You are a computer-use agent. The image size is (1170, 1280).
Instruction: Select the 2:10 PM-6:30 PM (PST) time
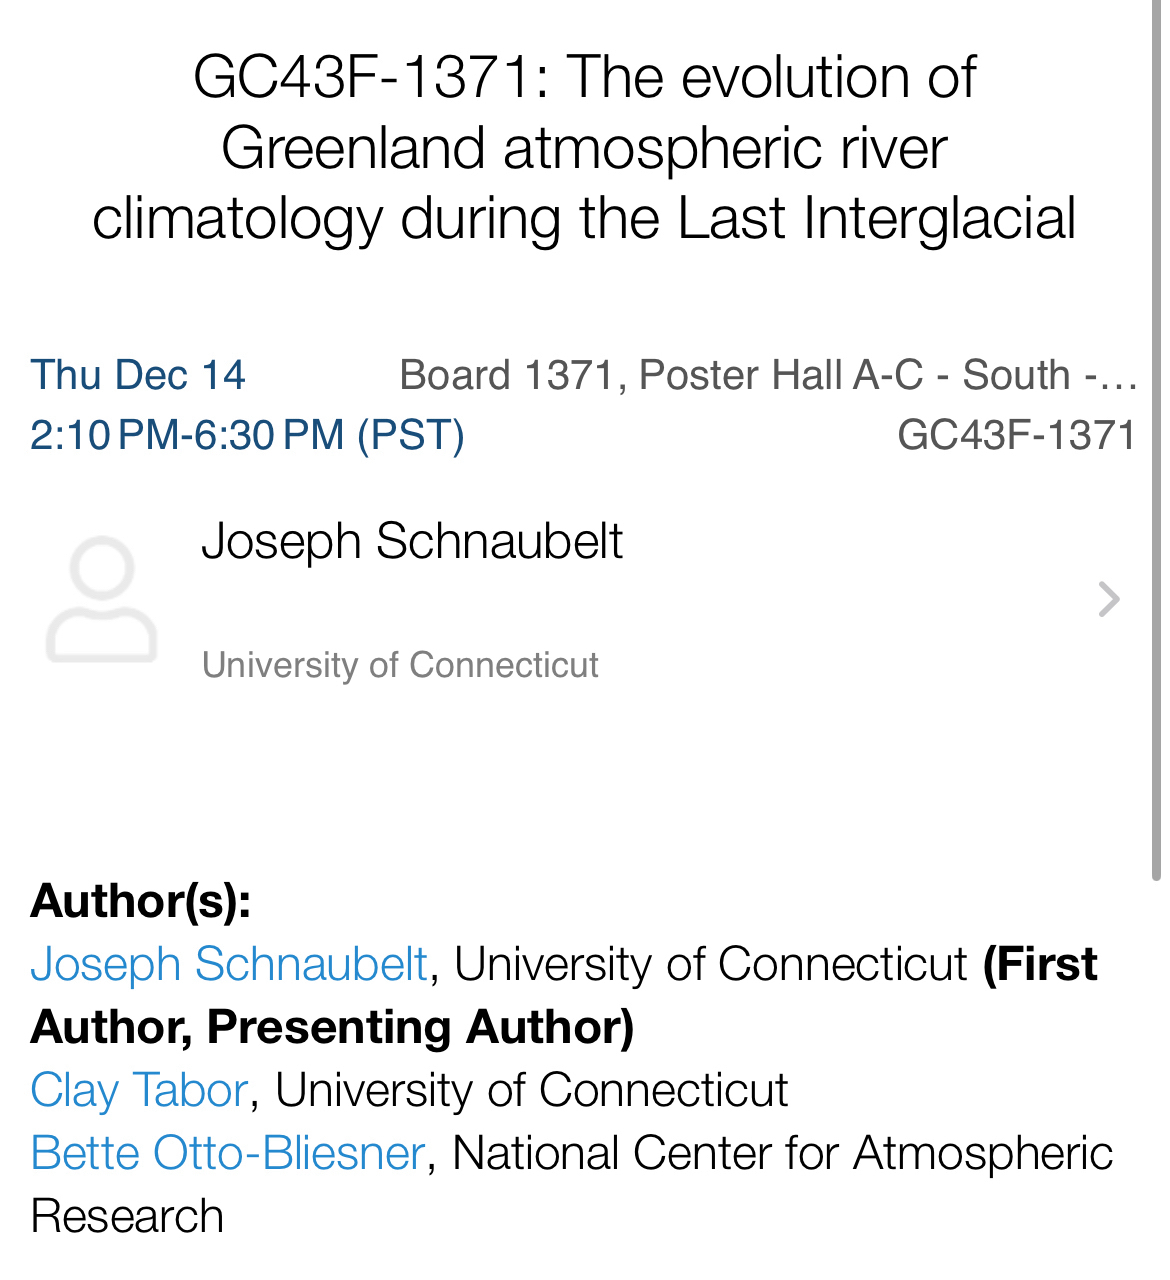247,435
